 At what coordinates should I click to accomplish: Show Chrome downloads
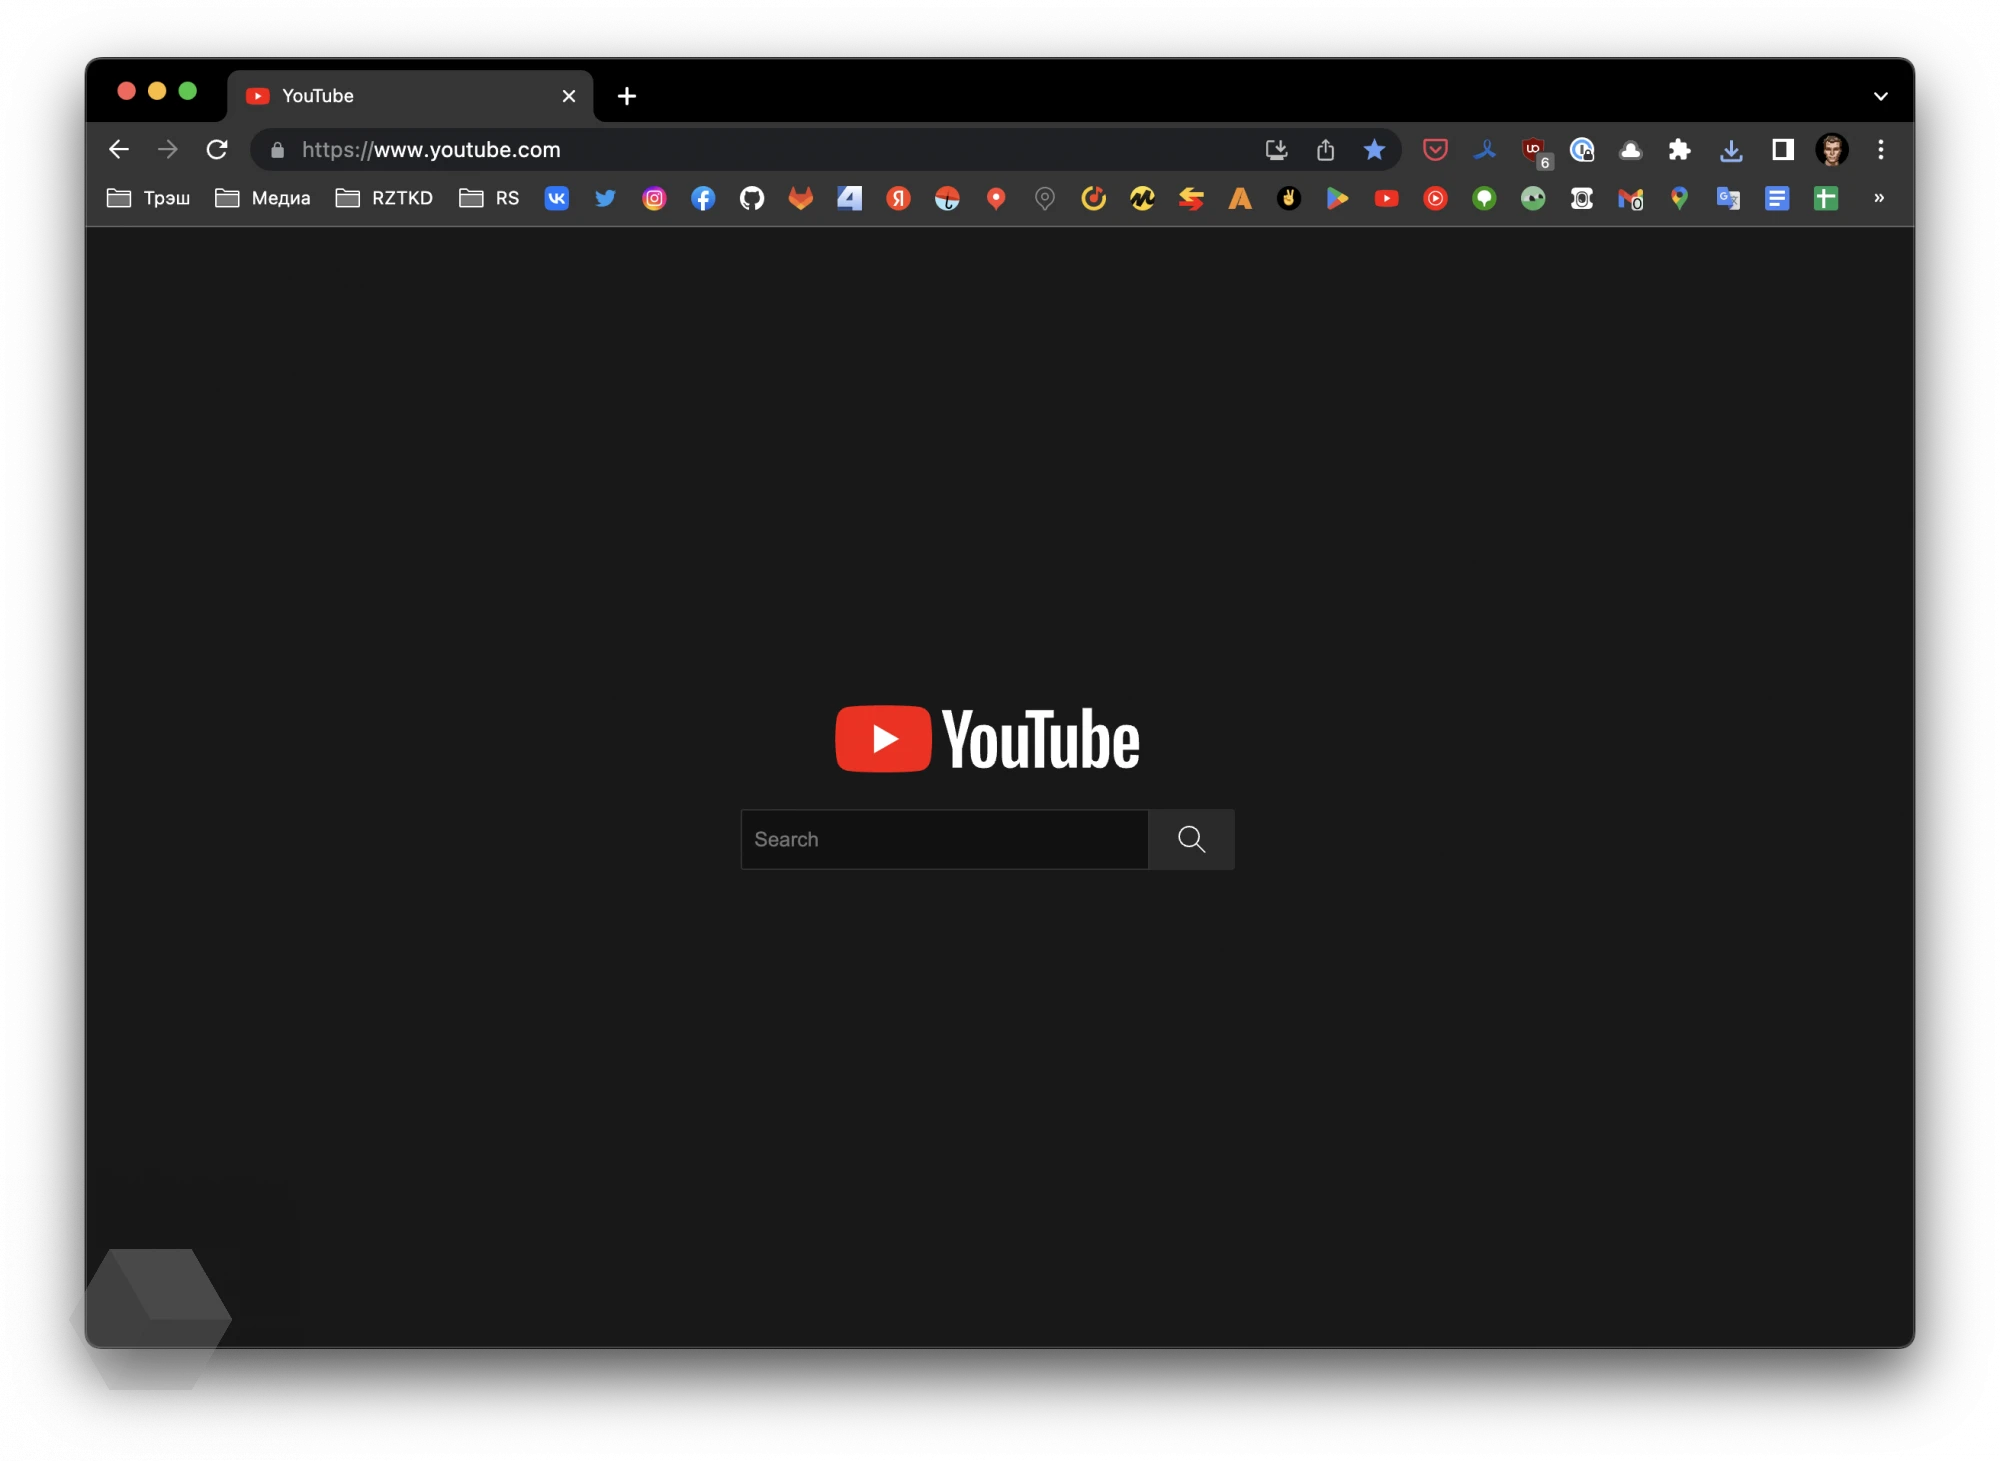tap(1731, 150)
